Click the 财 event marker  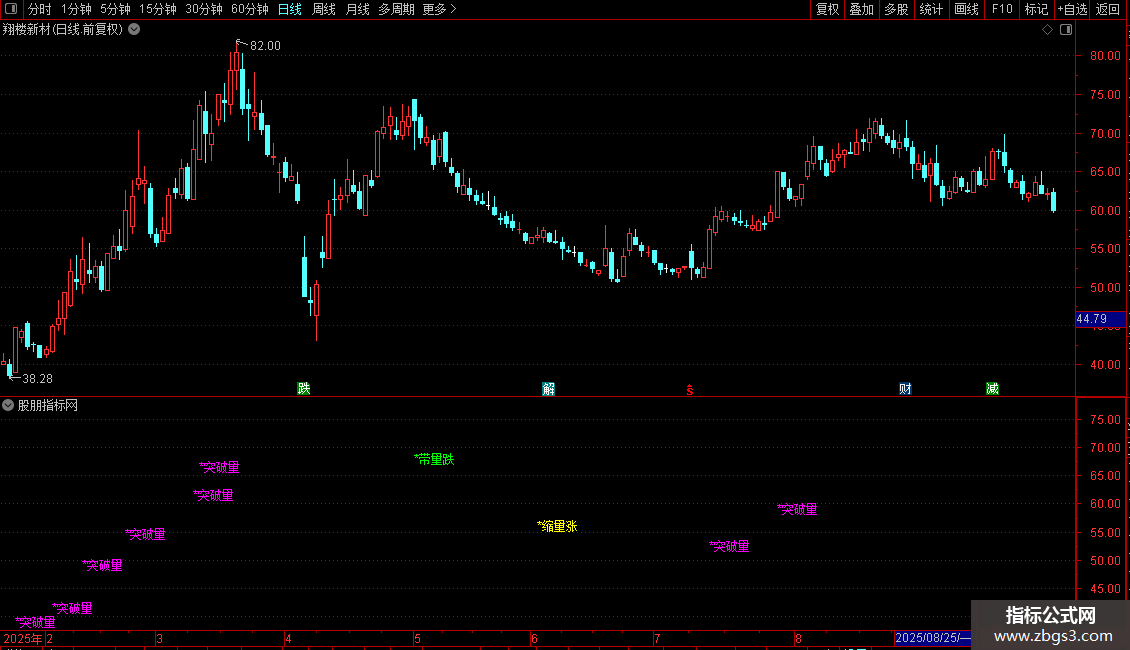pos(905,389)
